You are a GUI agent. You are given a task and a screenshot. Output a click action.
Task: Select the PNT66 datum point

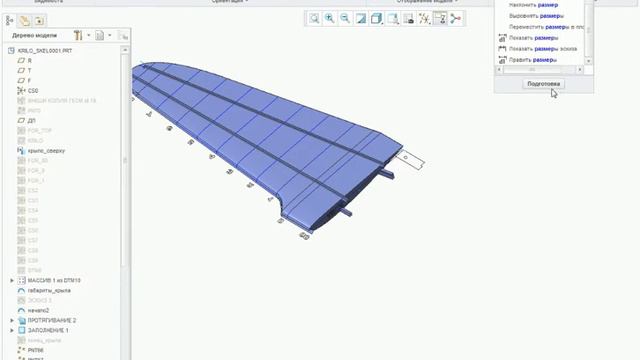pos(36,350)
